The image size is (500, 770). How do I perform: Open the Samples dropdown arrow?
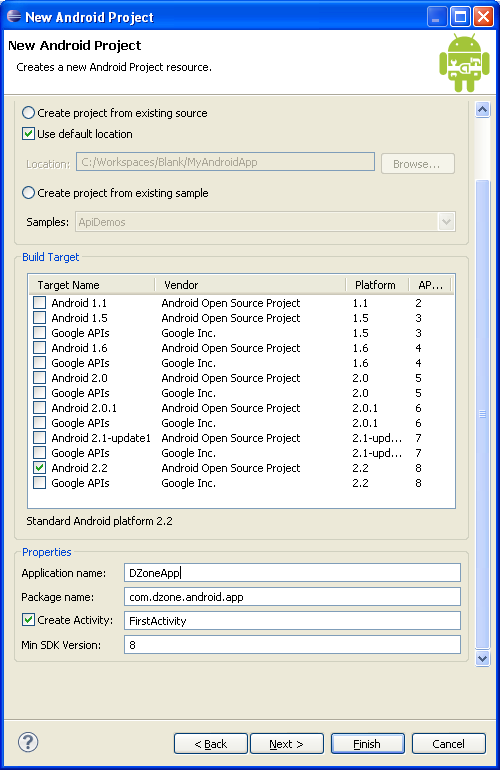[446, 221]
